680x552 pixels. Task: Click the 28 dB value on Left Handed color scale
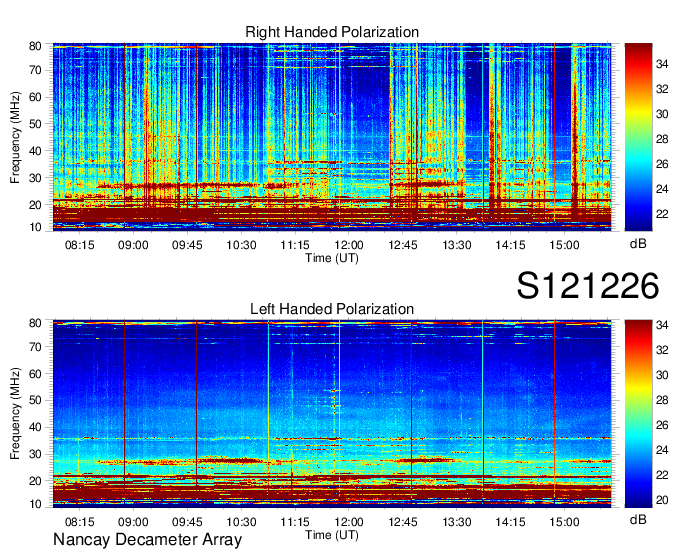[x=662, y=400]
